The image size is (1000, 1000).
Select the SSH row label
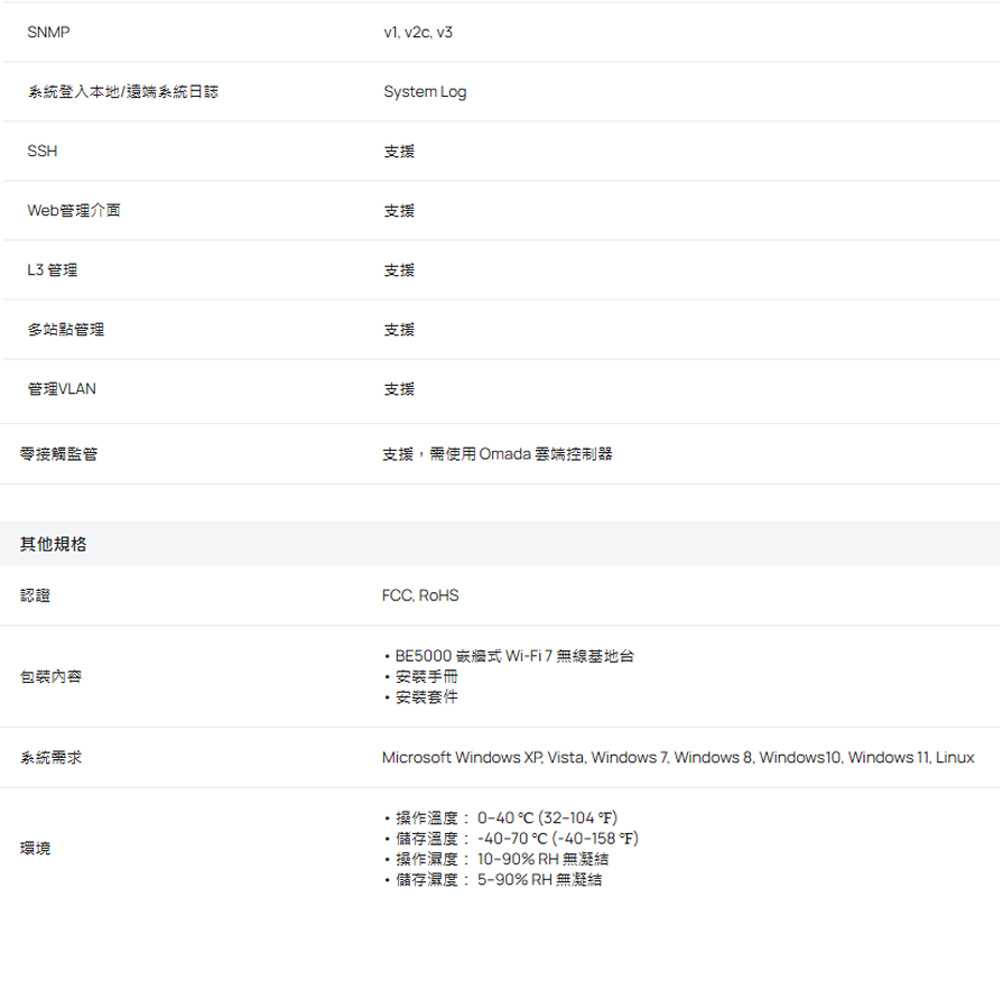(x=43, y=151)
